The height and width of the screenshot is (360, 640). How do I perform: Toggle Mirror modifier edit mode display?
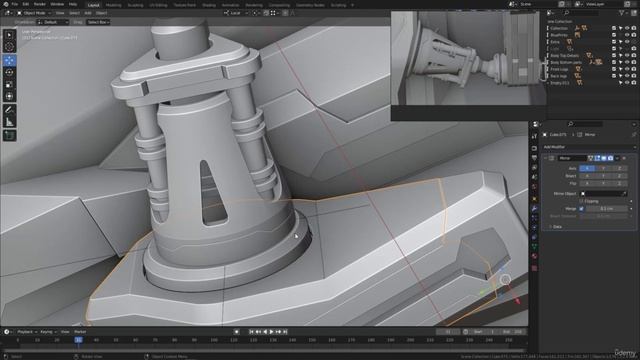tap(598, 158)
